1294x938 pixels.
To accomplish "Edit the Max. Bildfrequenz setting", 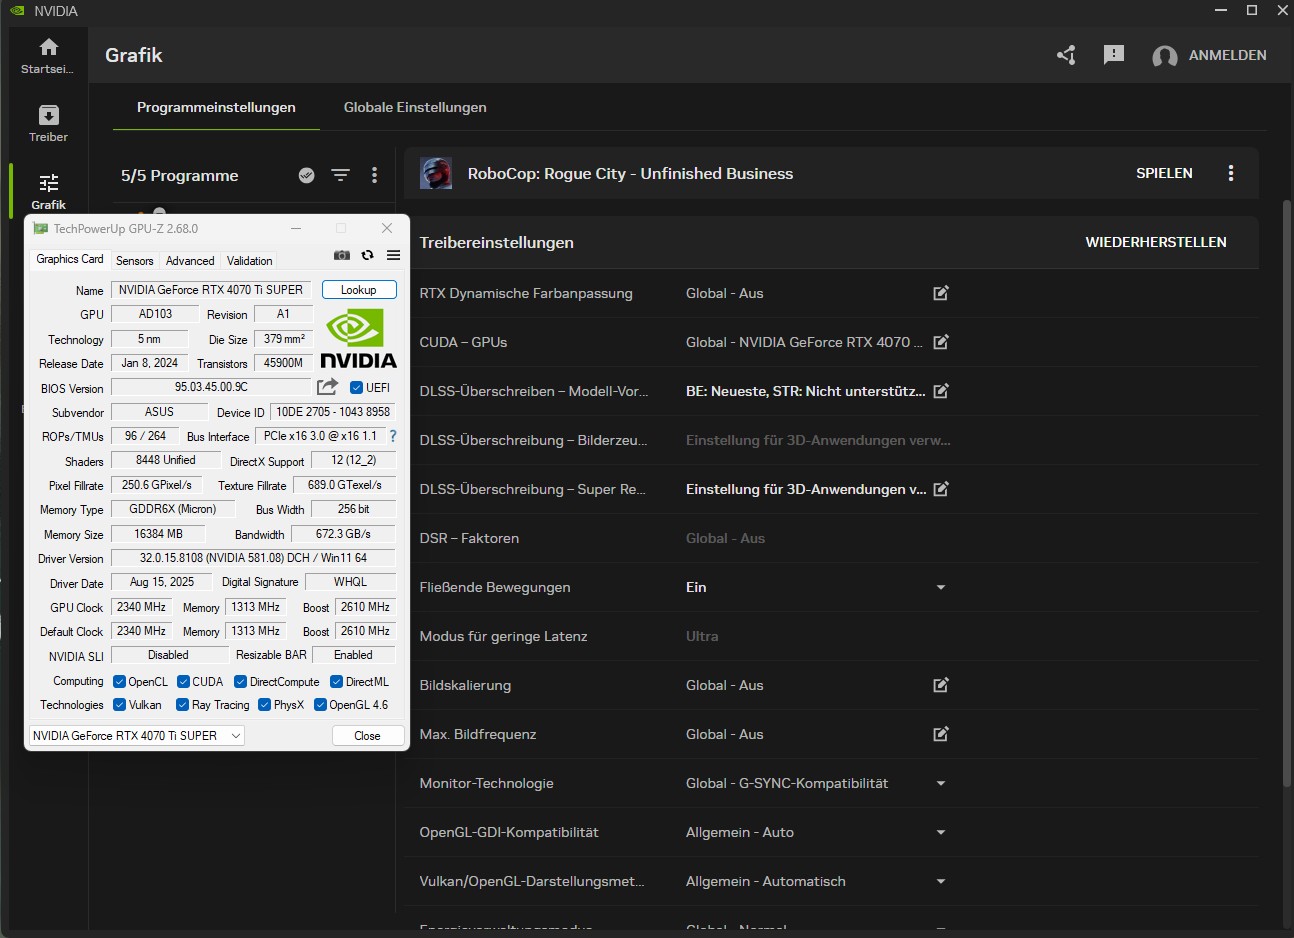I will tap(941, 734).
